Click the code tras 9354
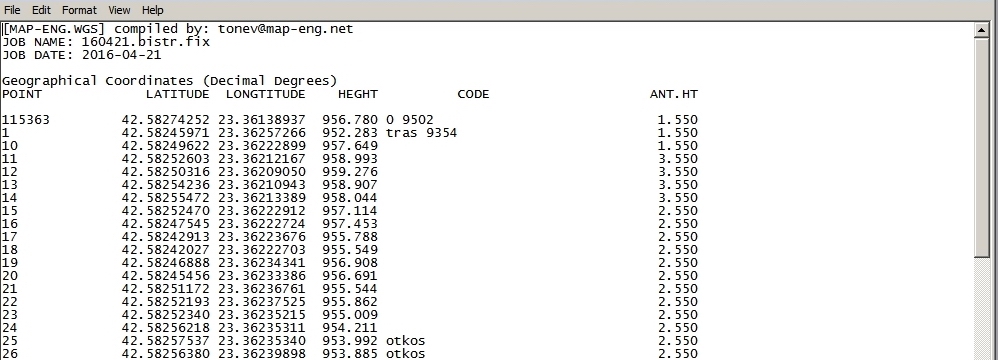 coord(421,133)
